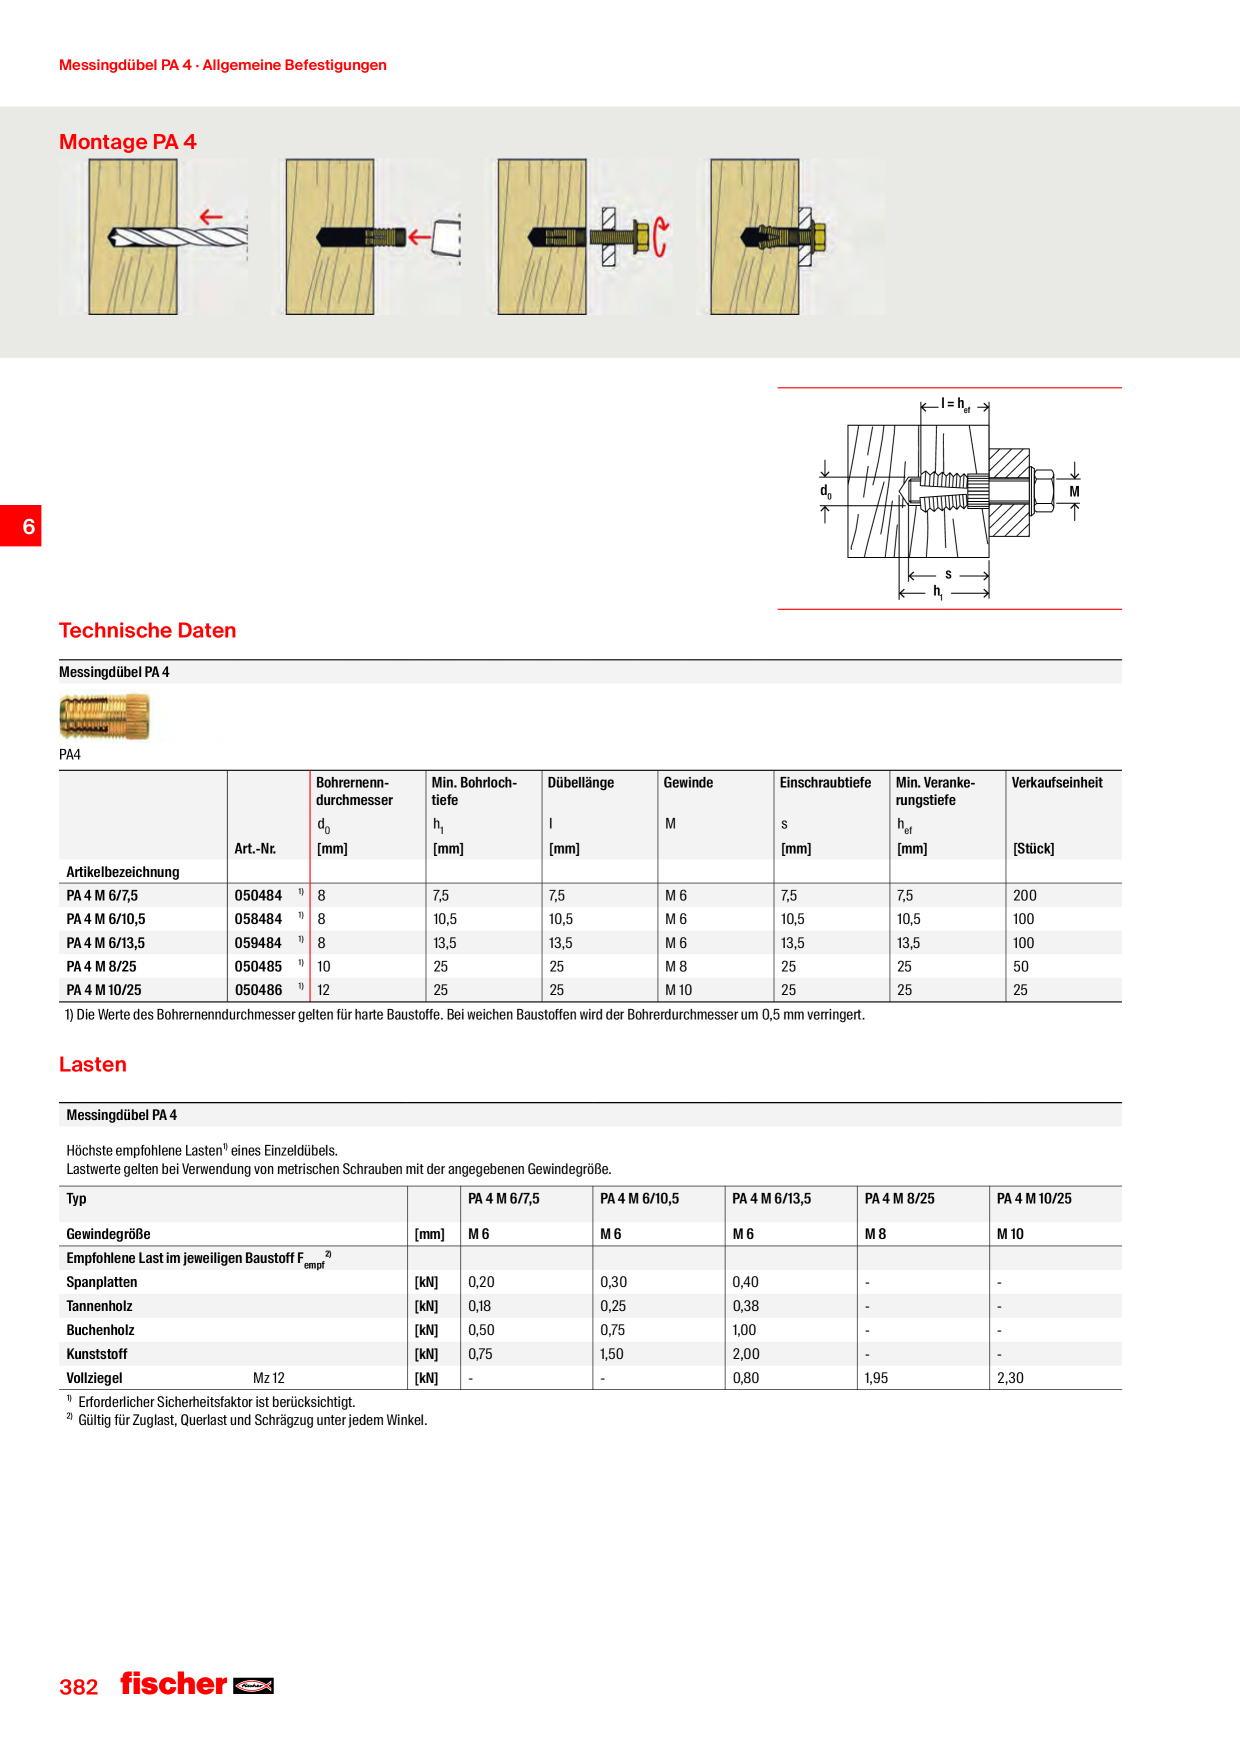Click the 'Spanplatten' row label

tap(102, 1282)
